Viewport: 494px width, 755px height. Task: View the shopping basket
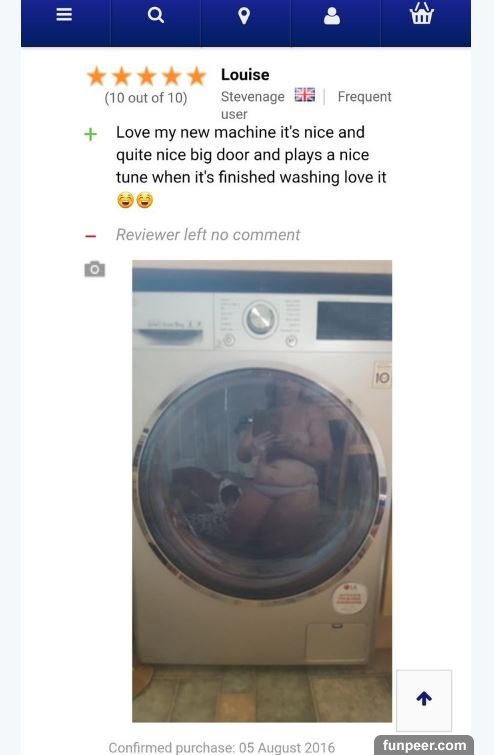[422, 13]
